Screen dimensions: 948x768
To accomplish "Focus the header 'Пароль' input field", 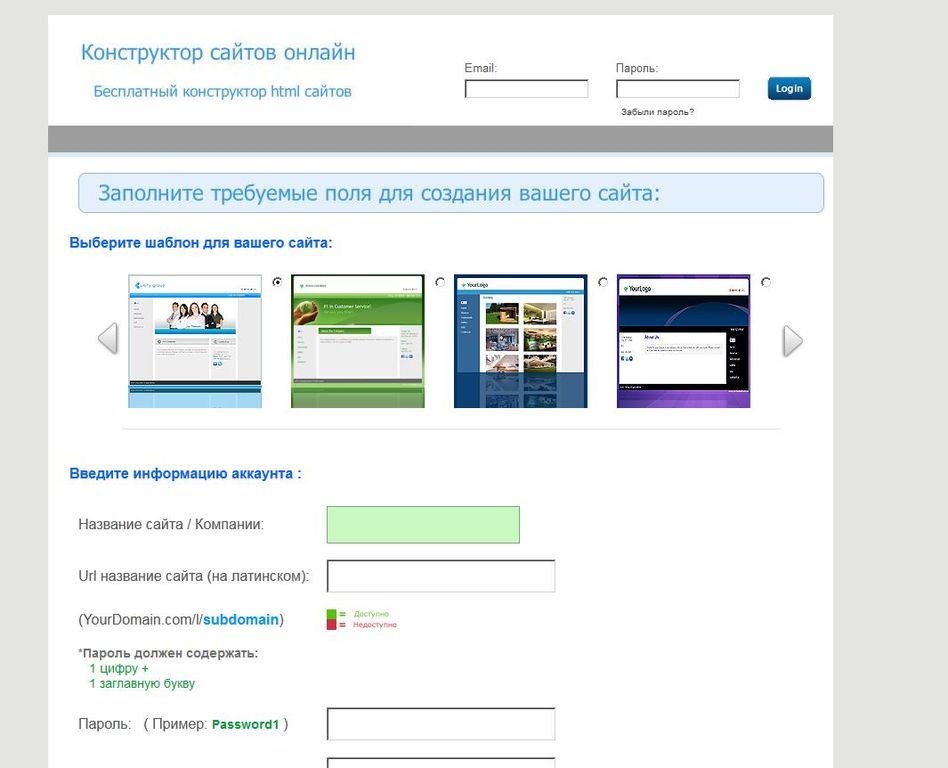I will tap(678, 89).
